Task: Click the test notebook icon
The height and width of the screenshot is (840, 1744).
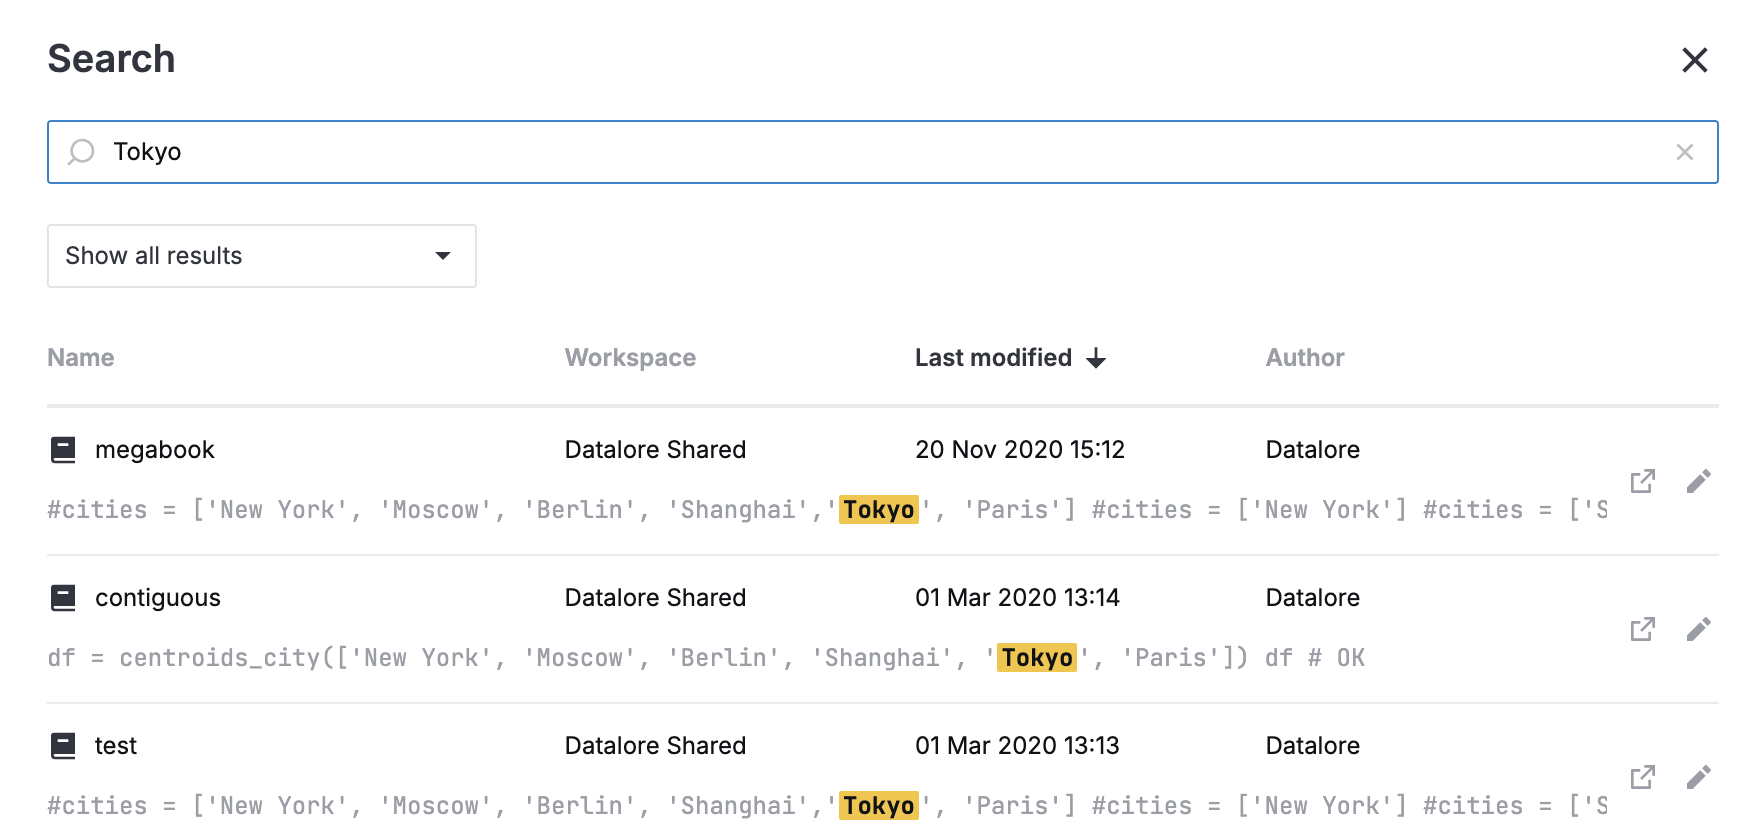Action: [63, 746]
